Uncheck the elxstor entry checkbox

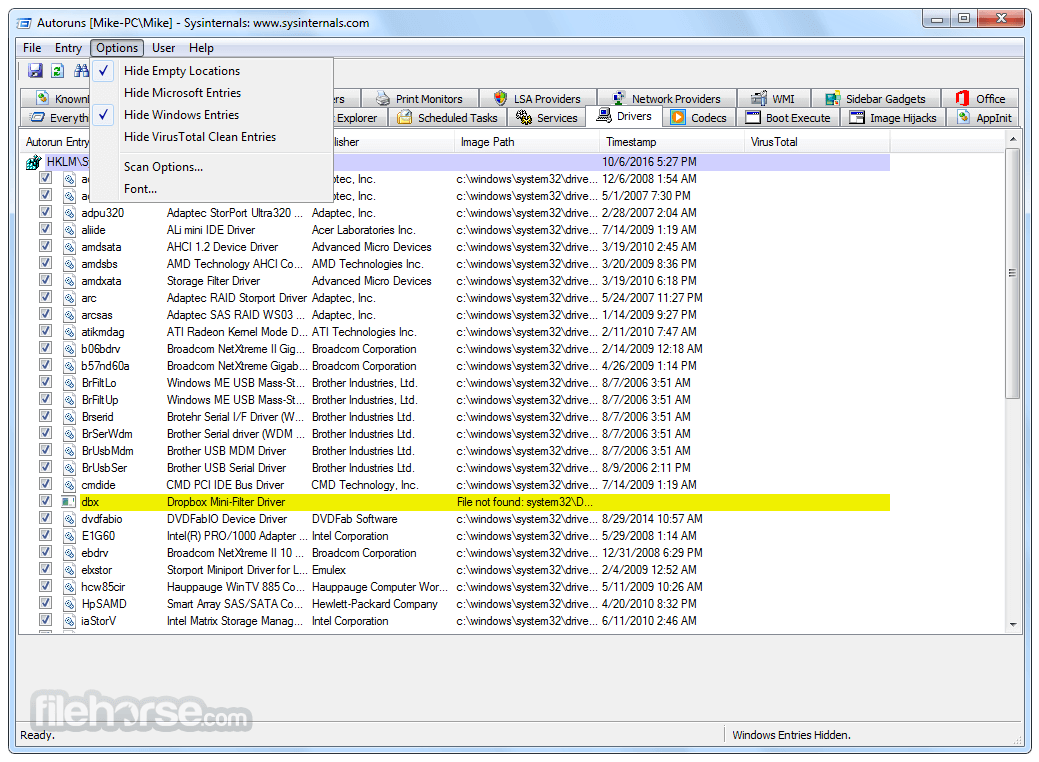(45, 569)
